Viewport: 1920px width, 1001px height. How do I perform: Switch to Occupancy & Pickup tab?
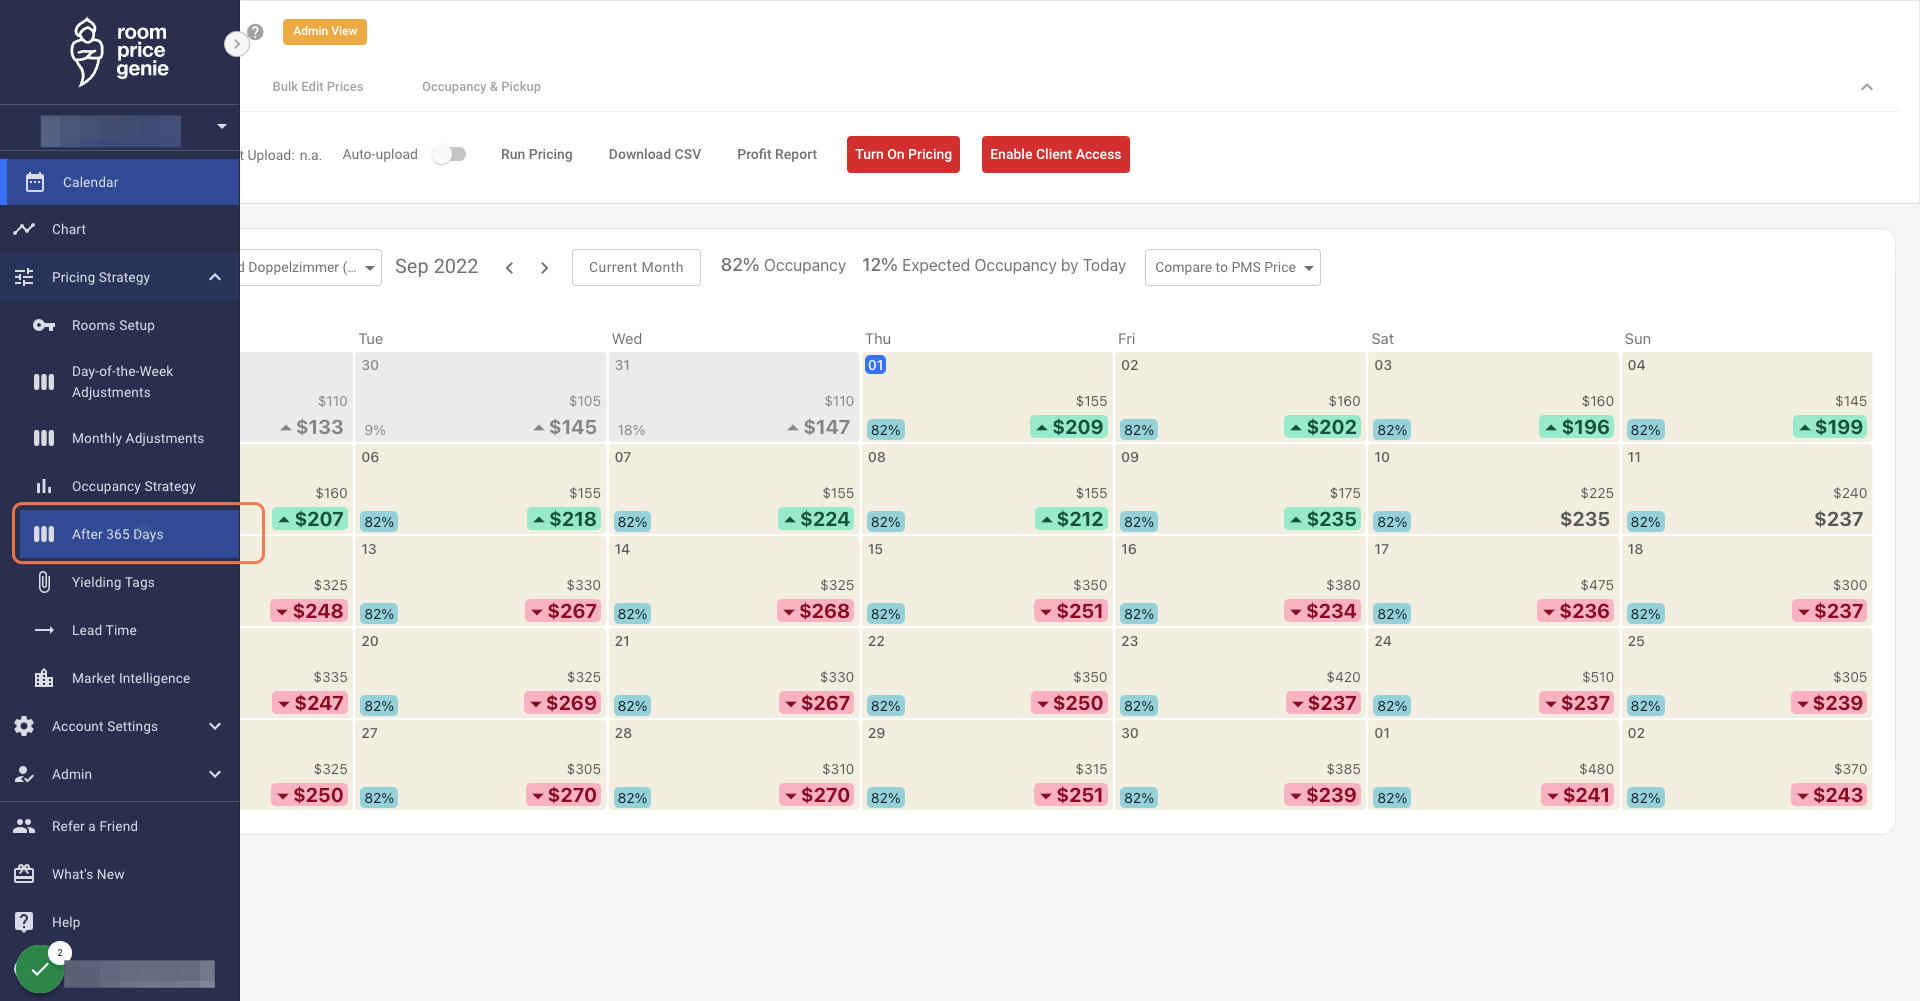click(481, 87)
